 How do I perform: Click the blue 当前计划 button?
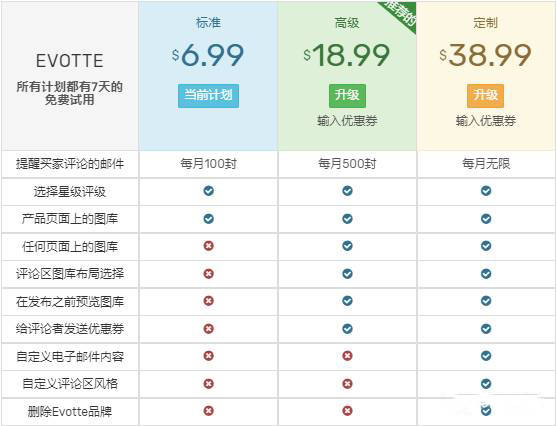click(x=208, y=96)
